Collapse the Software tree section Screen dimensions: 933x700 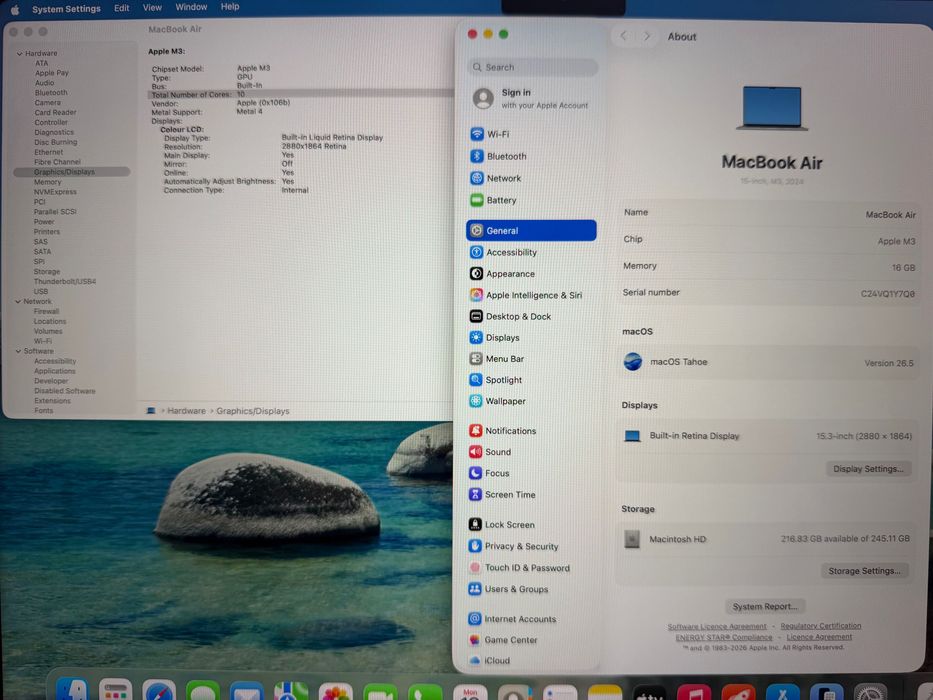click(x=18, y=351)
